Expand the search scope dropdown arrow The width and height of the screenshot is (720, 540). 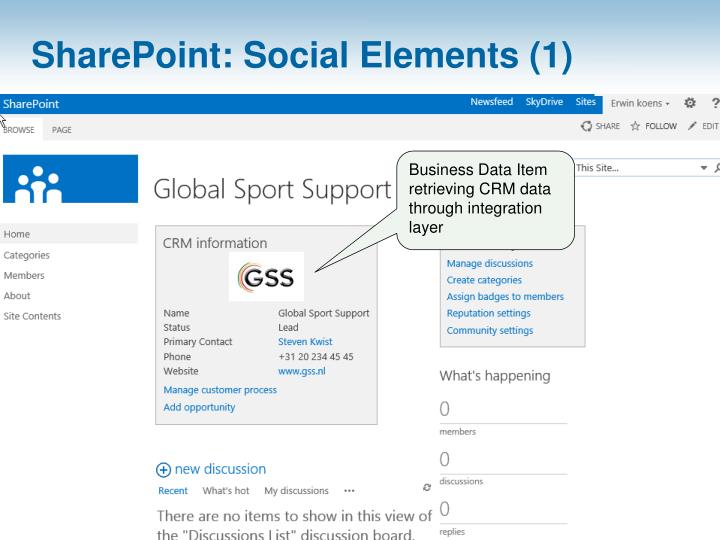(x=703, y=168)
